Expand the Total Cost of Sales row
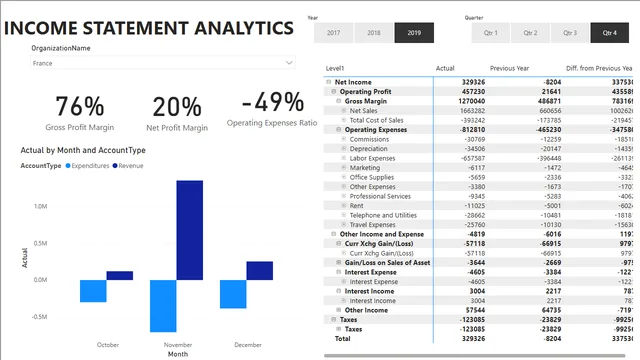This screenshot has width=640, height=360. pos(343,120)
